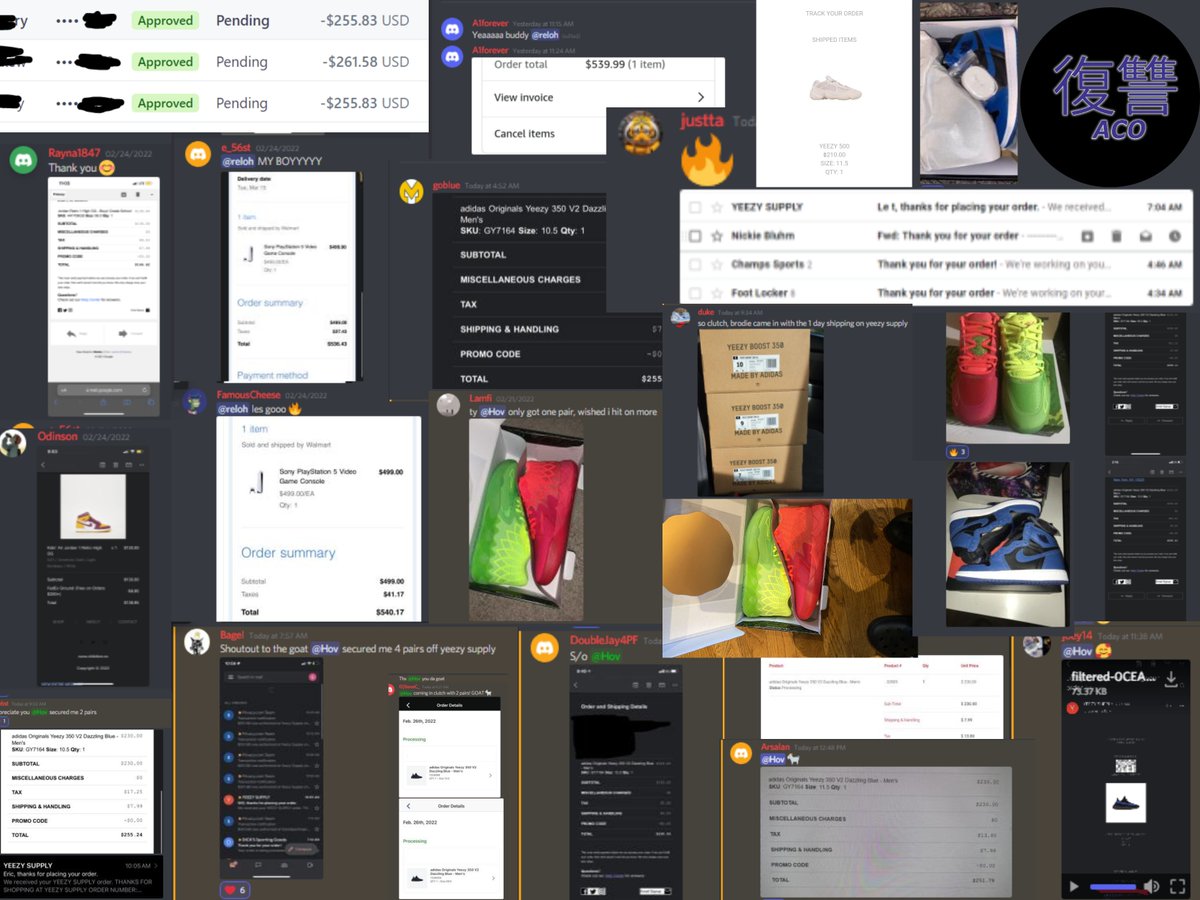This screenshot has width=1200, height=900.
Task: Select the Champs Sports email checkbox
Action: coord(695,265)
